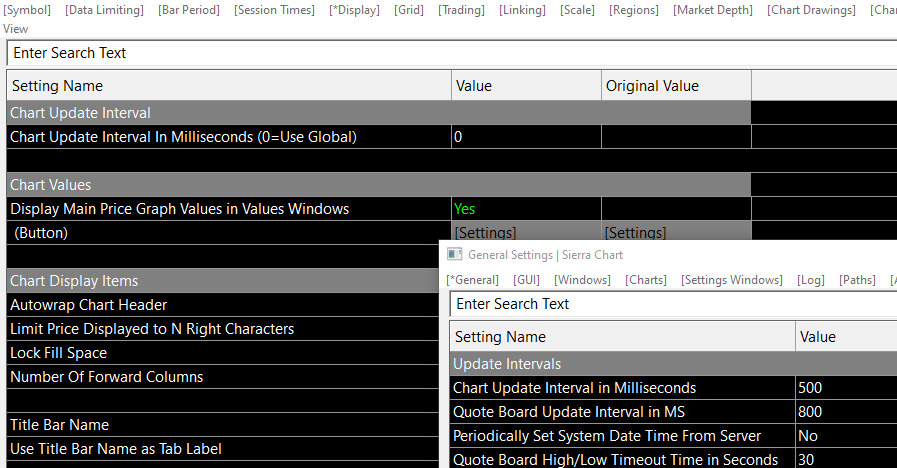Select 'Periodically Set System Date Time From Server'
897x468 pixels.
[622, 436]
